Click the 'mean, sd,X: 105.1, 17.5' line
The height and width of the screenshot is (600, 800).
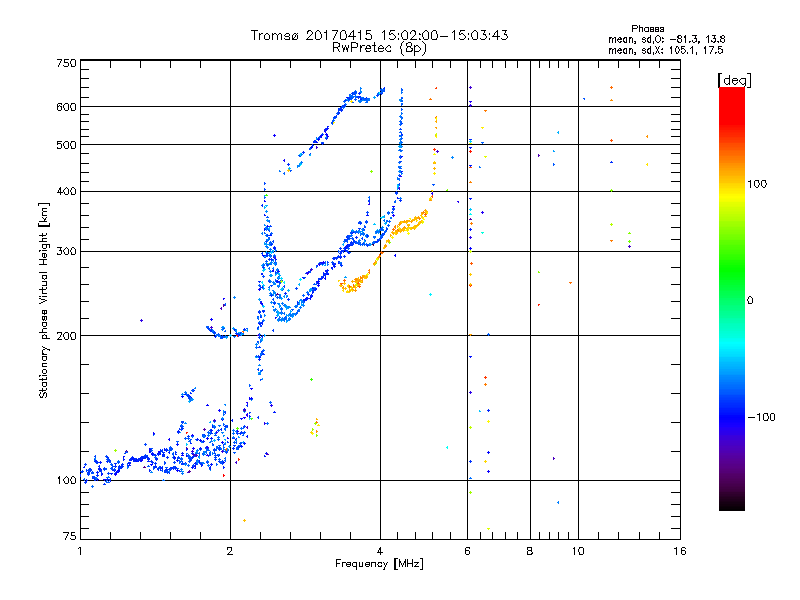(x=665, y=51)
